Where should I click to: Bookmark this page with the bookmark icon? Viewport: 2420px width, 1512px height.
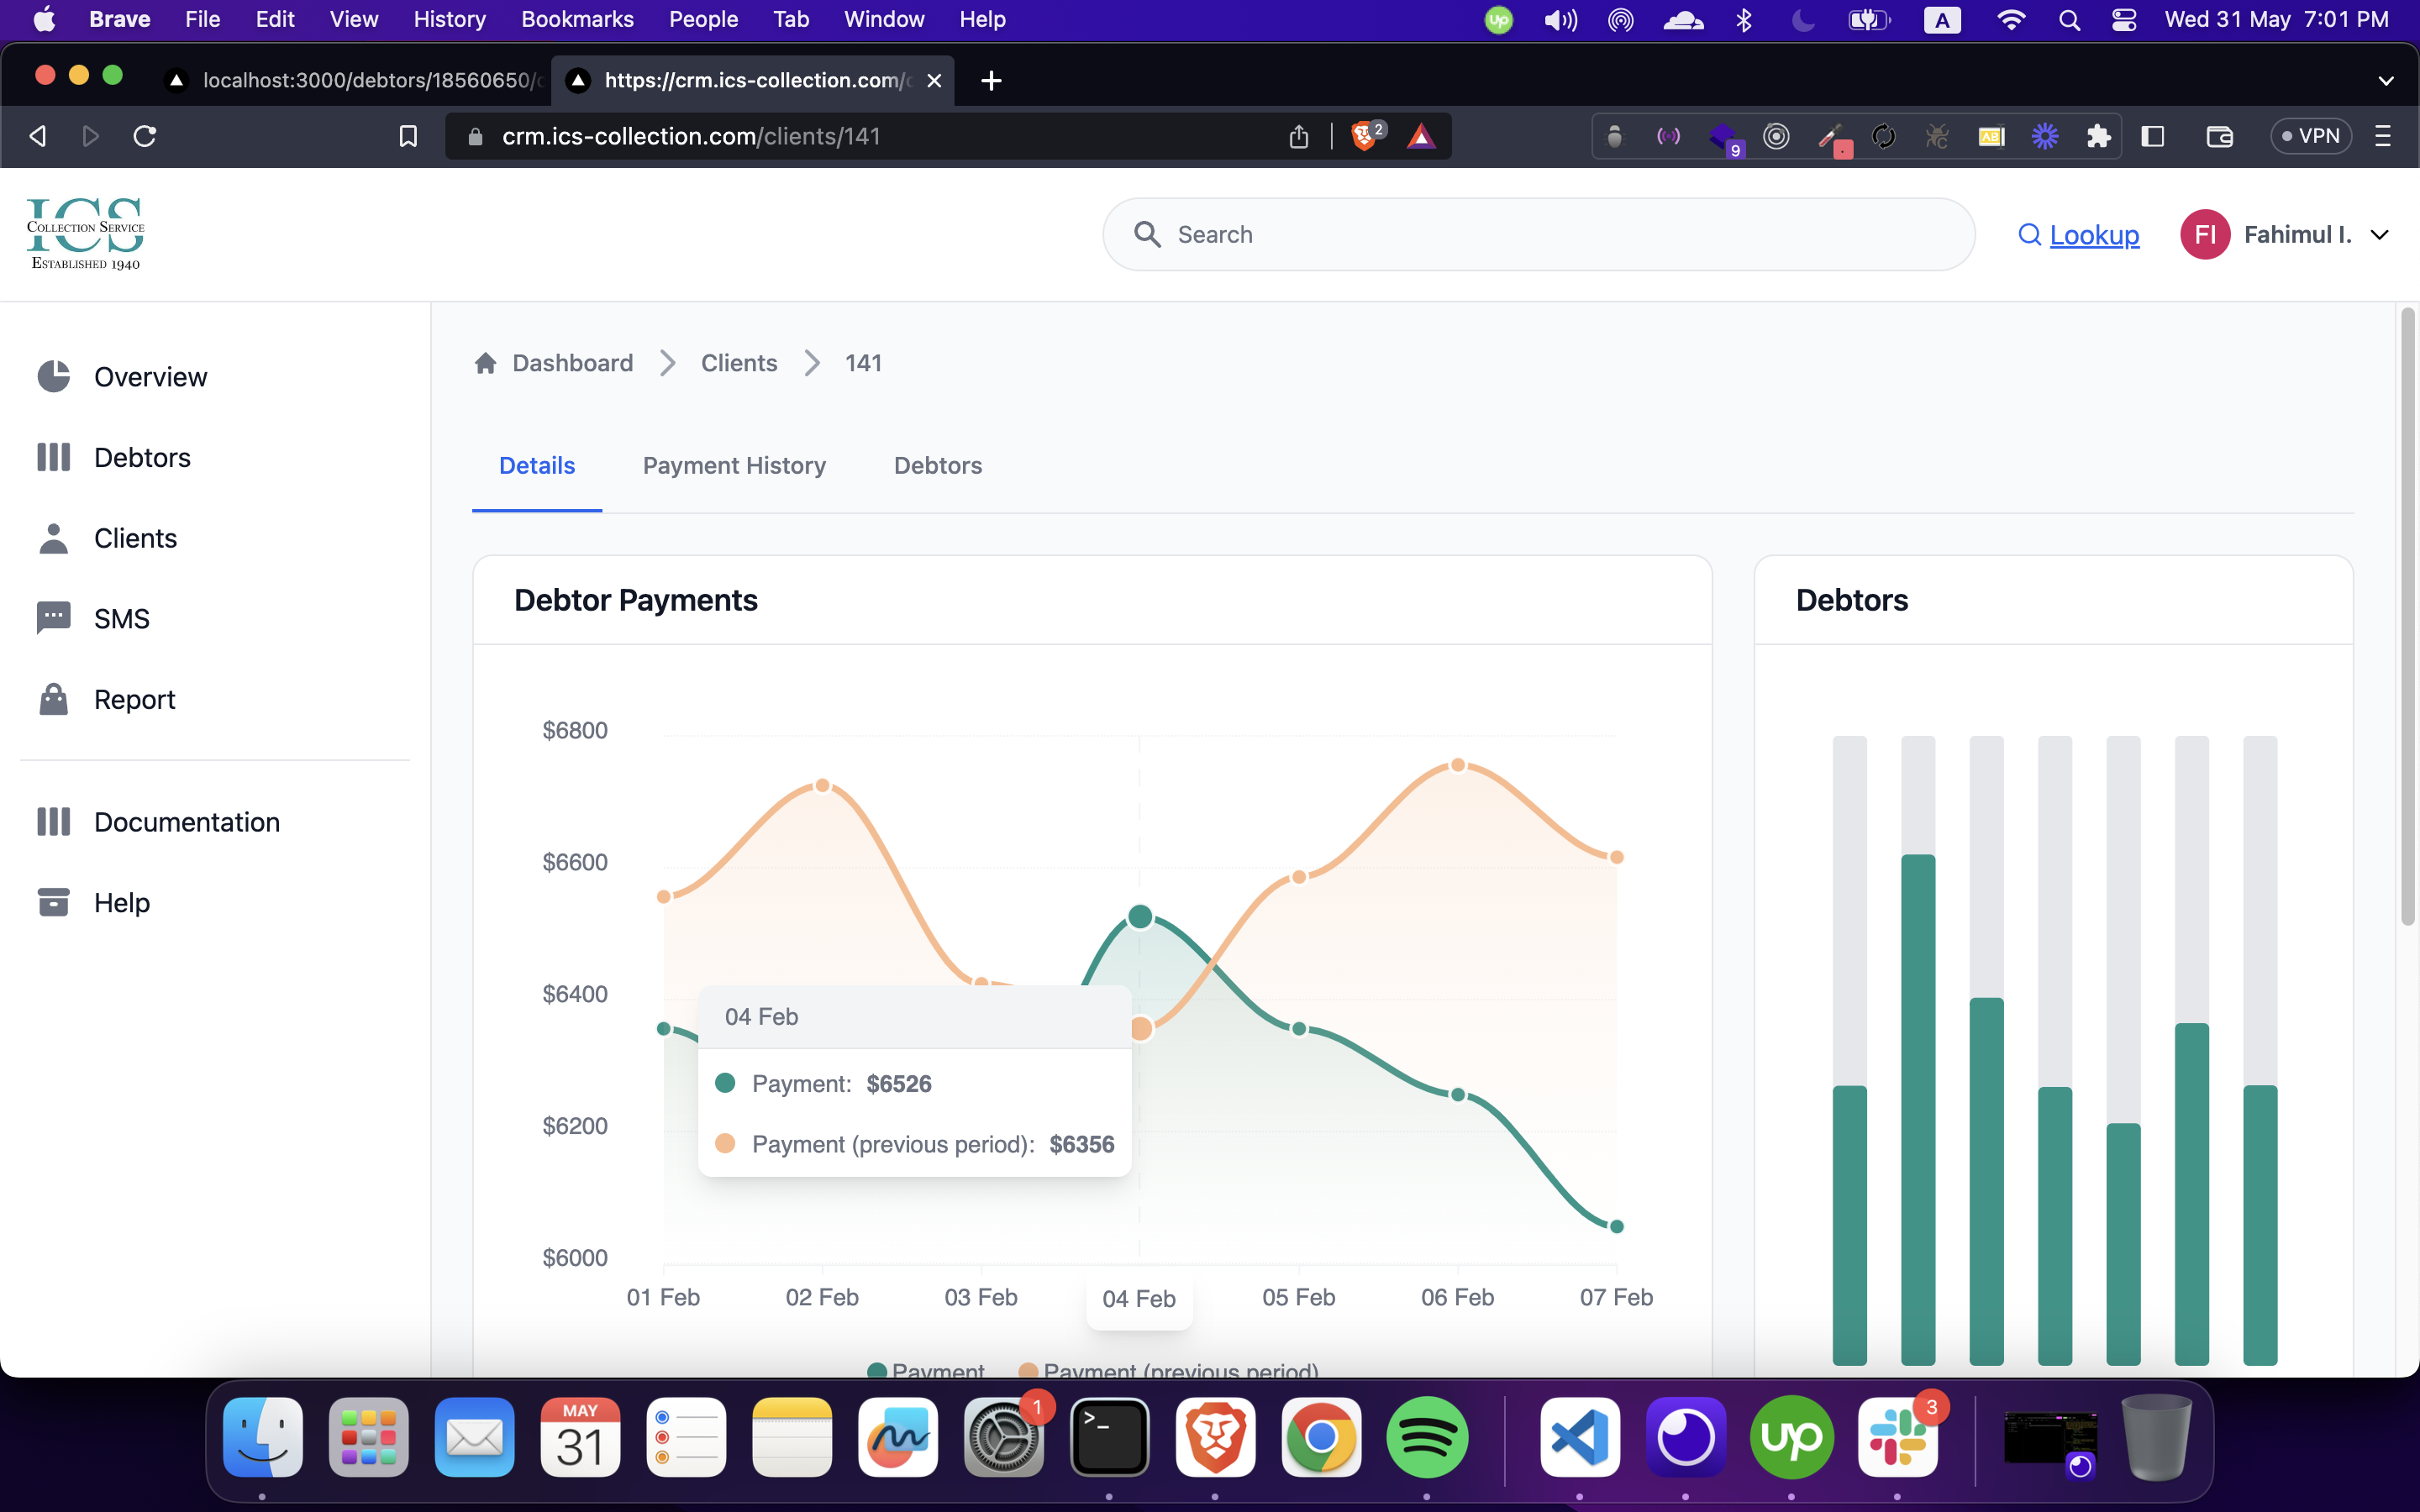click(408, 136)
